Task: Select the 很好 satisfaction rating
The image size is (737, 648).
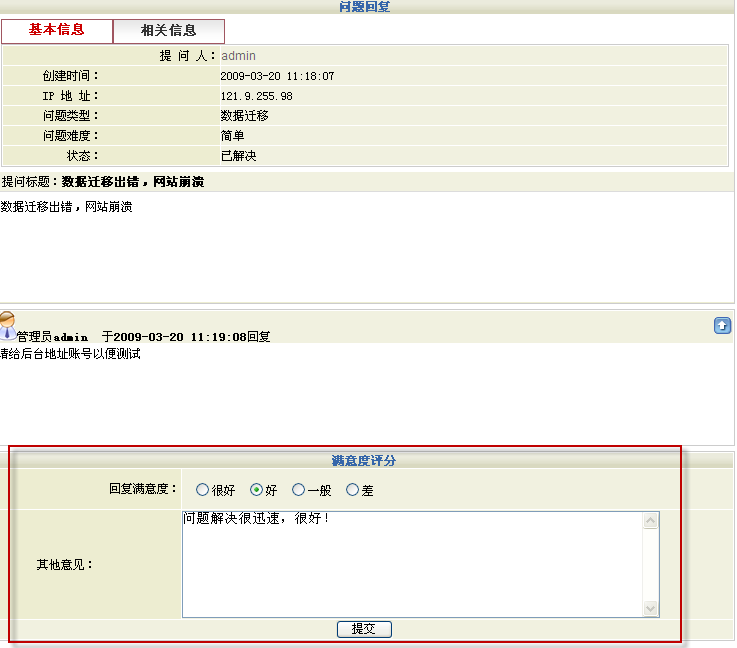Action: [203, 490]
